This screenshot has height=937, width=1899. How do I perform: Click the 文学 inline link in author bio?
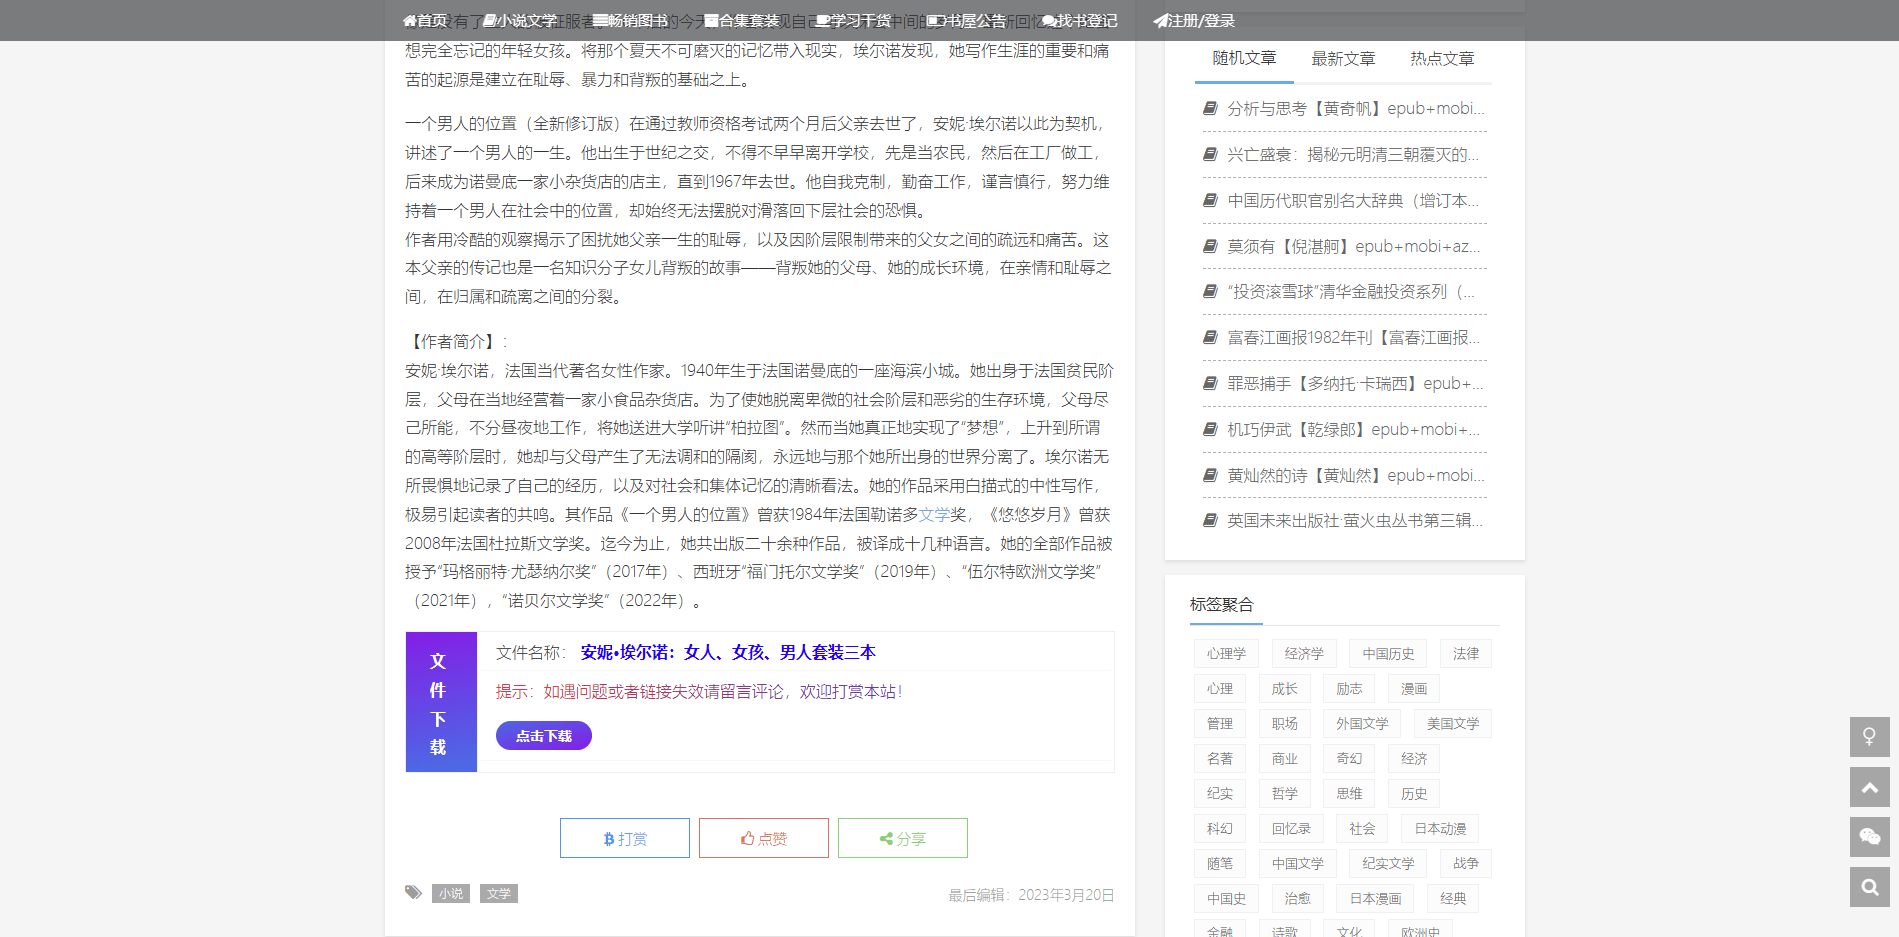(935, 514)
